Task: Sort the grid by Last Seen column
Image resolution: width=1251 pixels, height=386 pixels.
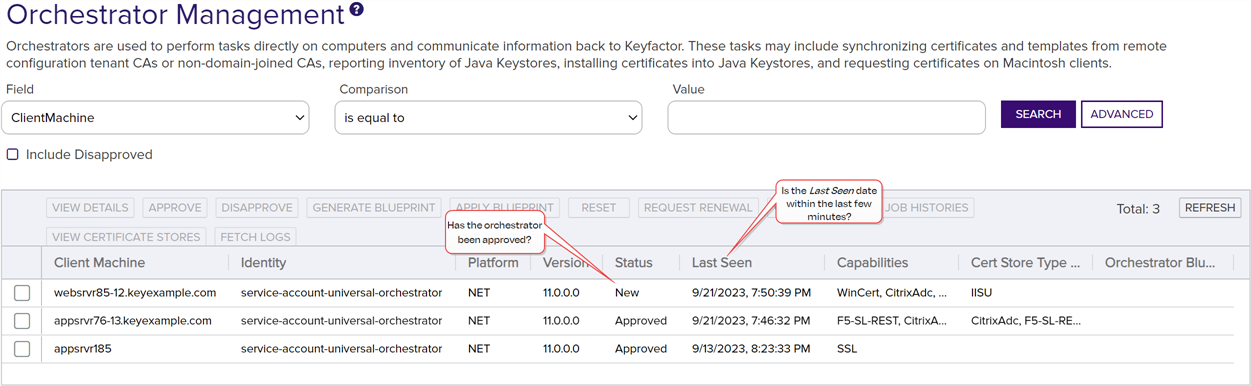Action: (x=722, y=263)
